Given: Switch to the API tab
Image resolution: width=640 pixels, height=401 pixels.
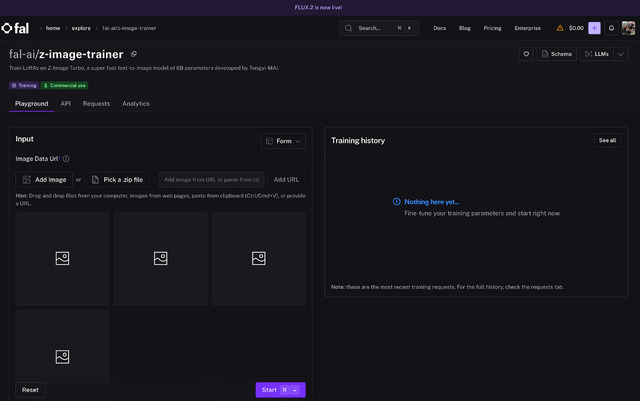Looking at the screenshot, I should pyautogui.click(x=65, y=103).
